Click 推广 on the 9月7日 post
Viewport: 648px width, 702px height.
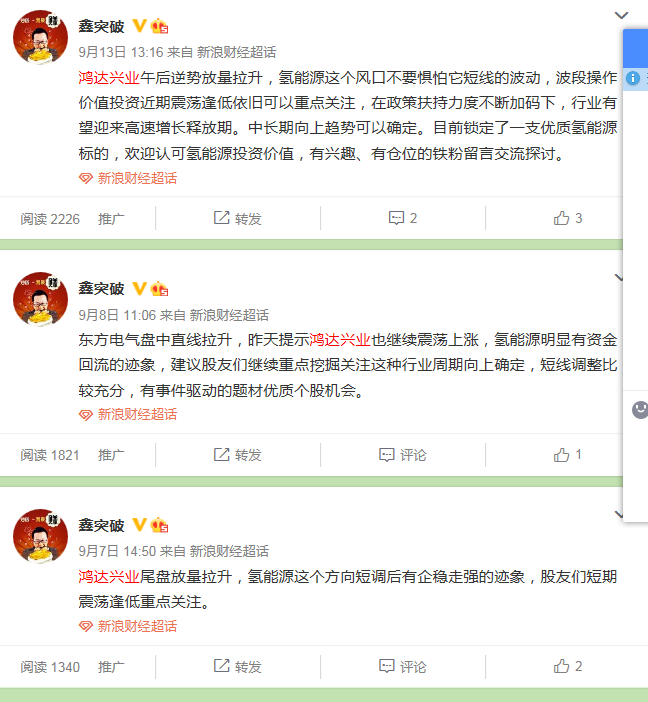(x=111, y=667)
